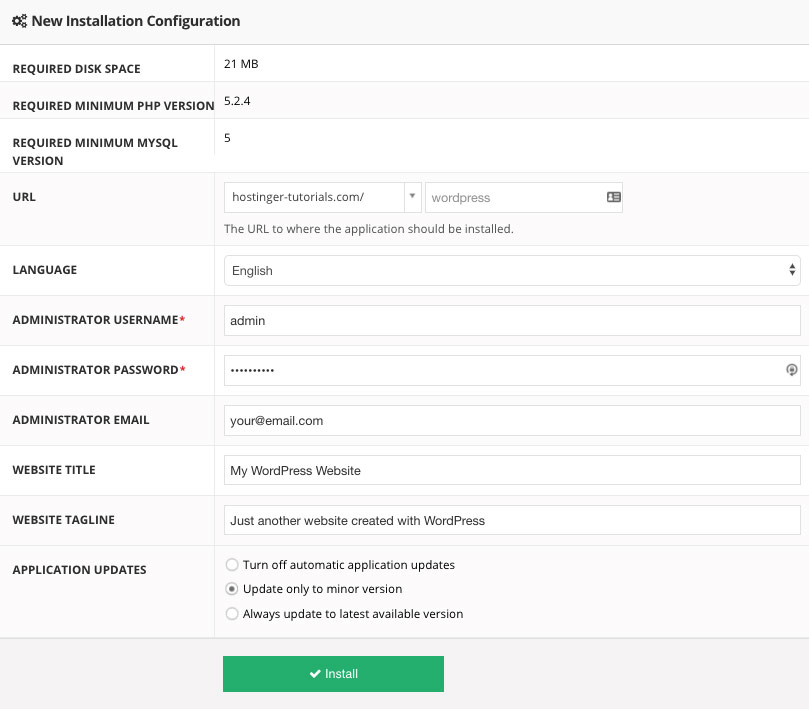Click the wordpress directory path field
The width and height of the screenshot is (809, 709).
(x=514, y=198)
